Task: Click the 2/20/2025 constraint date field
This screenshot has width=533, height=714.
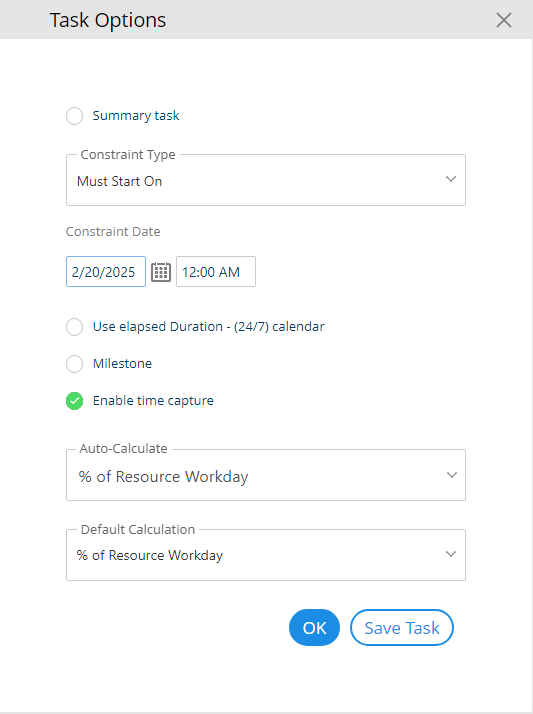Action: click(106, 271)
